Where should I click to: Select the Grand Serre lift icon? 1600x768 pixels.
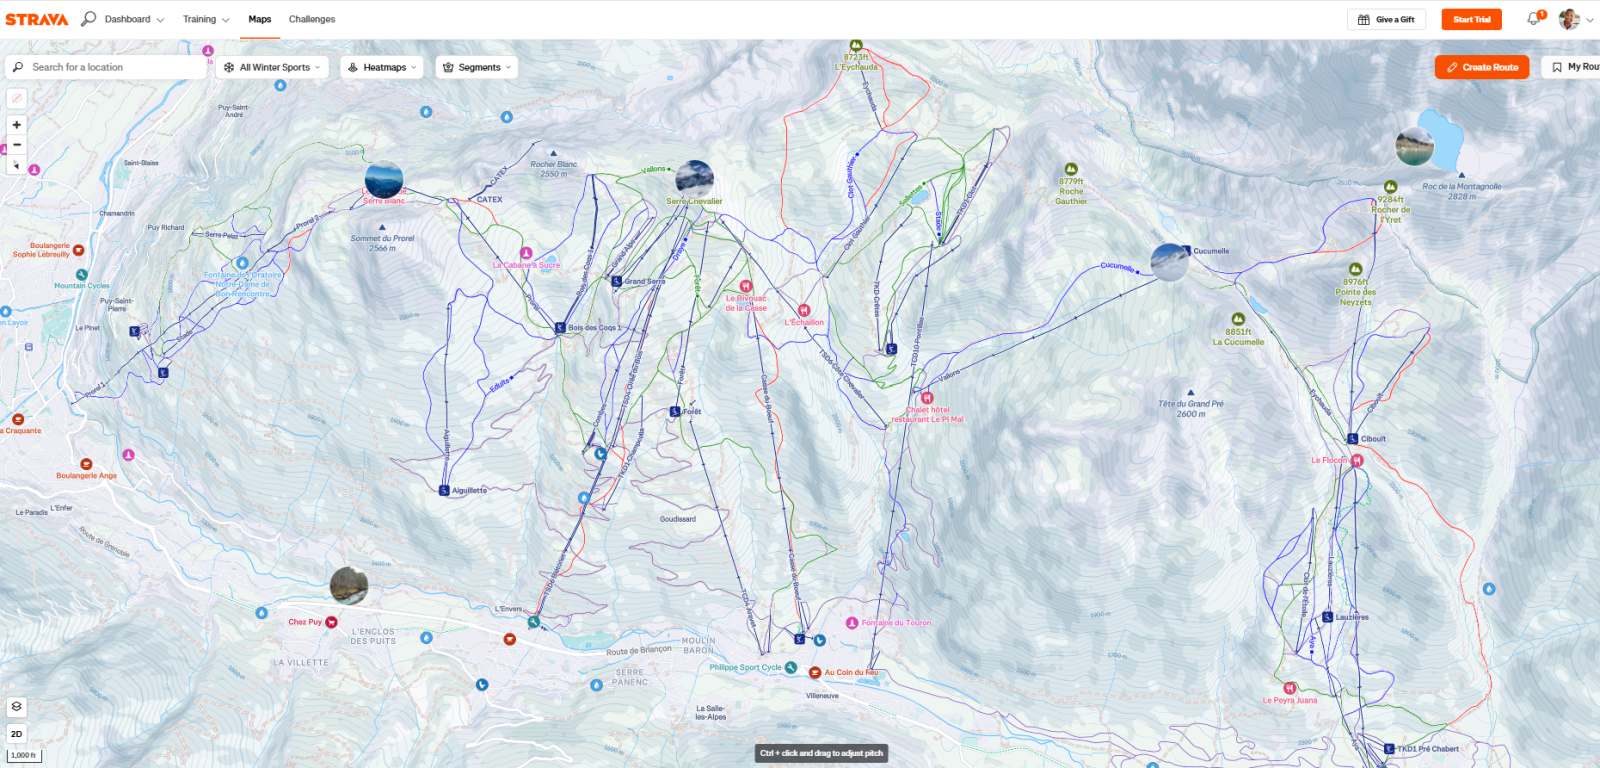click(617, 282)
